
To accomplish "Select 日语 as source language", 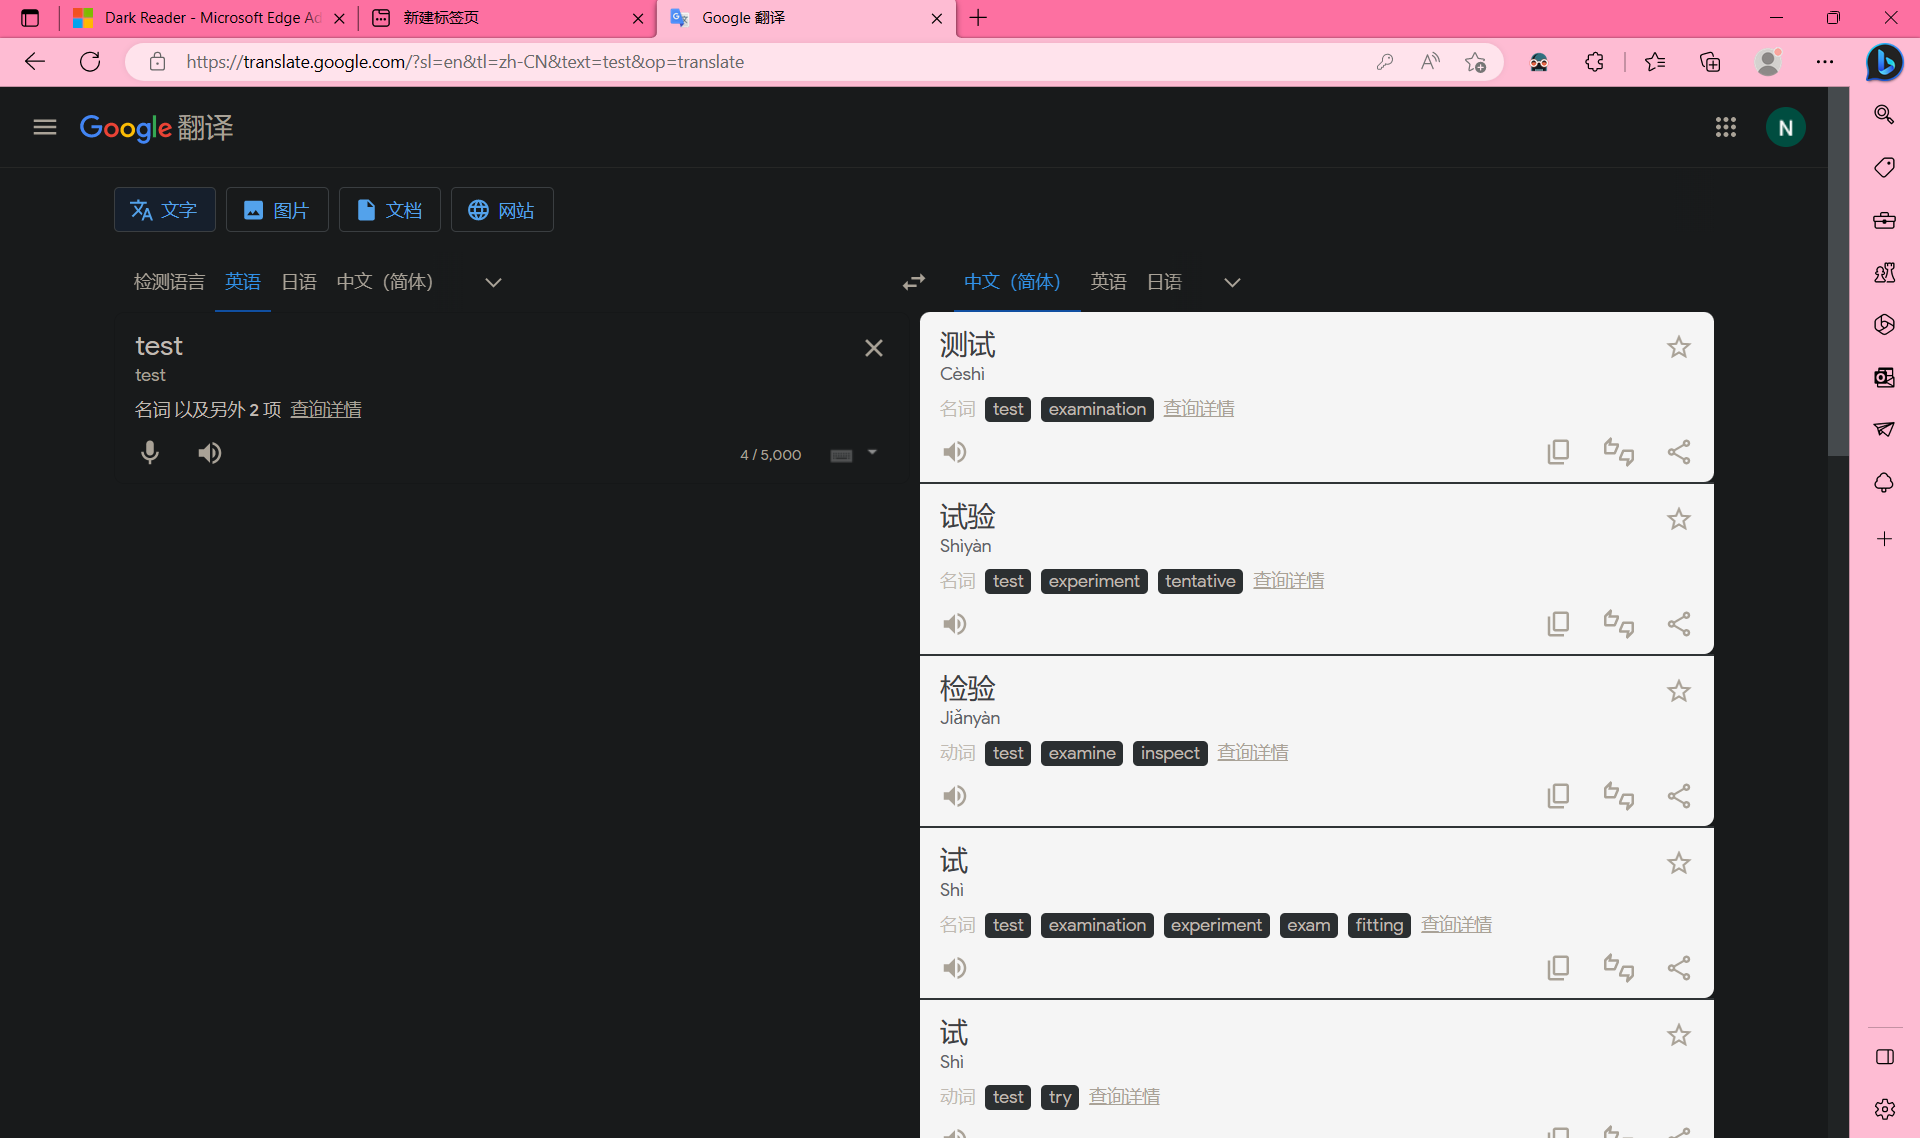I will coord(298,282).
